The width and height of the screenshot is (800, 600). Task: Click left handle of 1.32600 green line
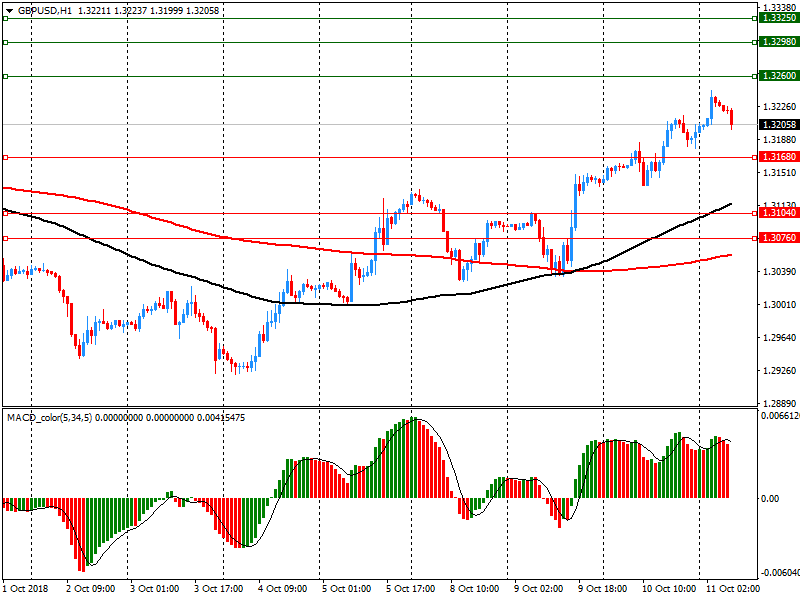coord(5,76)
